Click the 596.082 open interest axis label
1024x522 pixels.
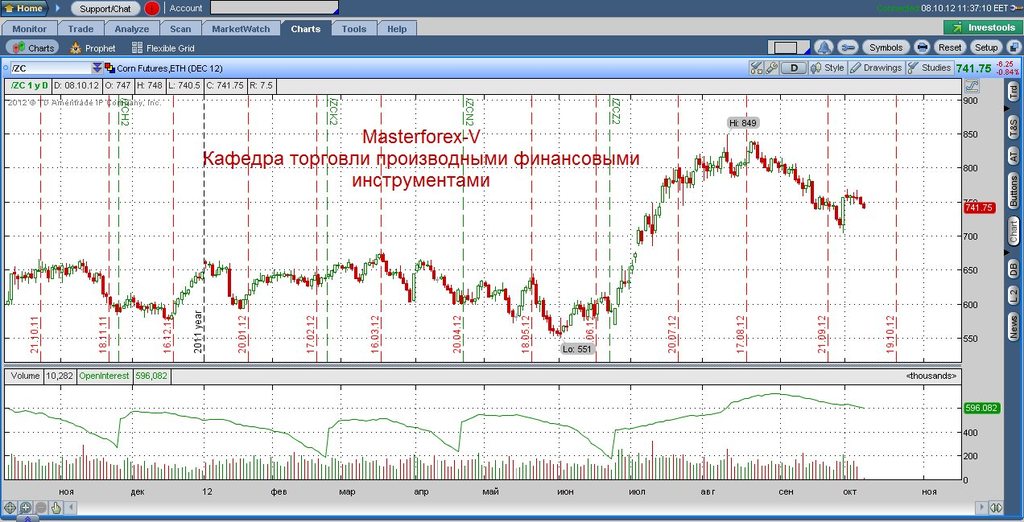[981, 408]
